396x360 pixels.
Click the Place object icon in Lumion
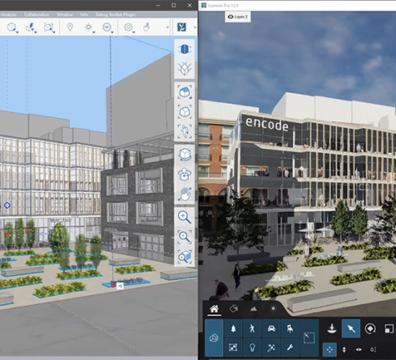pyautogui.click(x=332, y=329)
